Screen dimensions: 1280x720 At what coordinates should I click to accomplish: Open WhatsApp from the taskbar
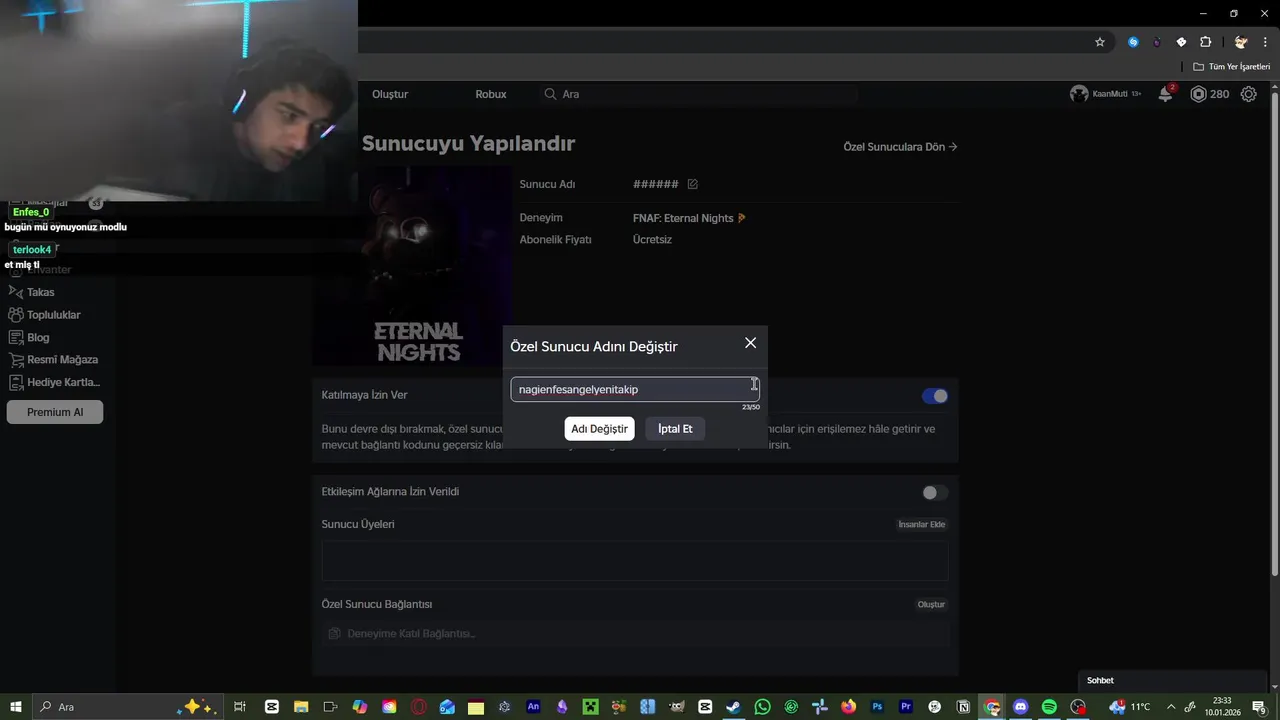[x=763, y=707]
